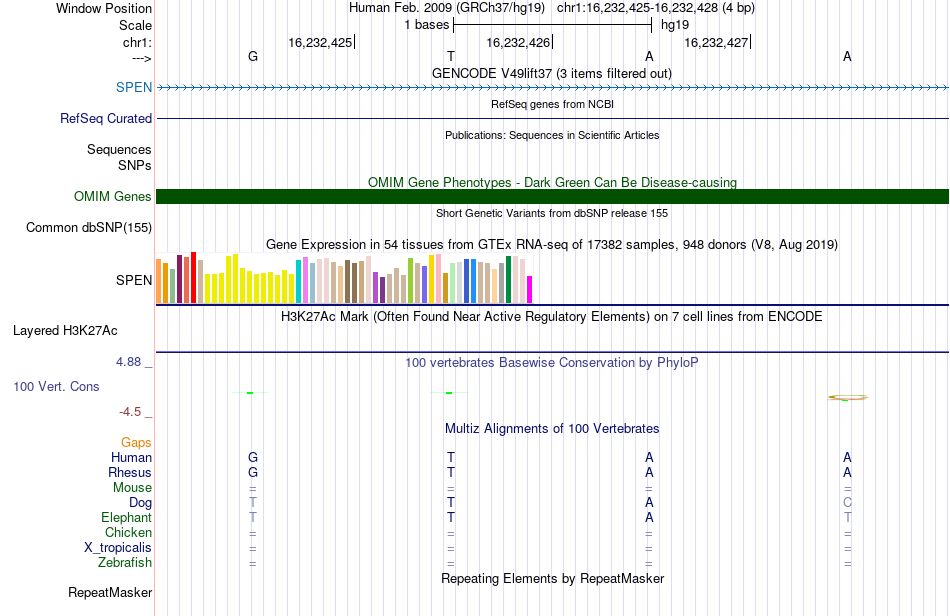Click the SPEN label beside GTEx expression bars
The width and height of the screenshot is (950, 616).
tap(134, 280)
